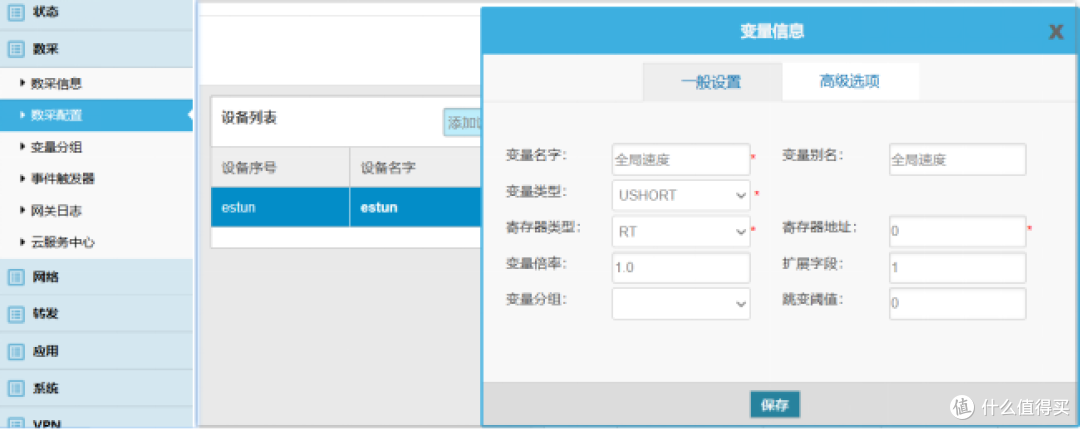Select 数采配置 in the sidebar
Image resolution: width=1080 pixels, height=430 pixels.
96,116
